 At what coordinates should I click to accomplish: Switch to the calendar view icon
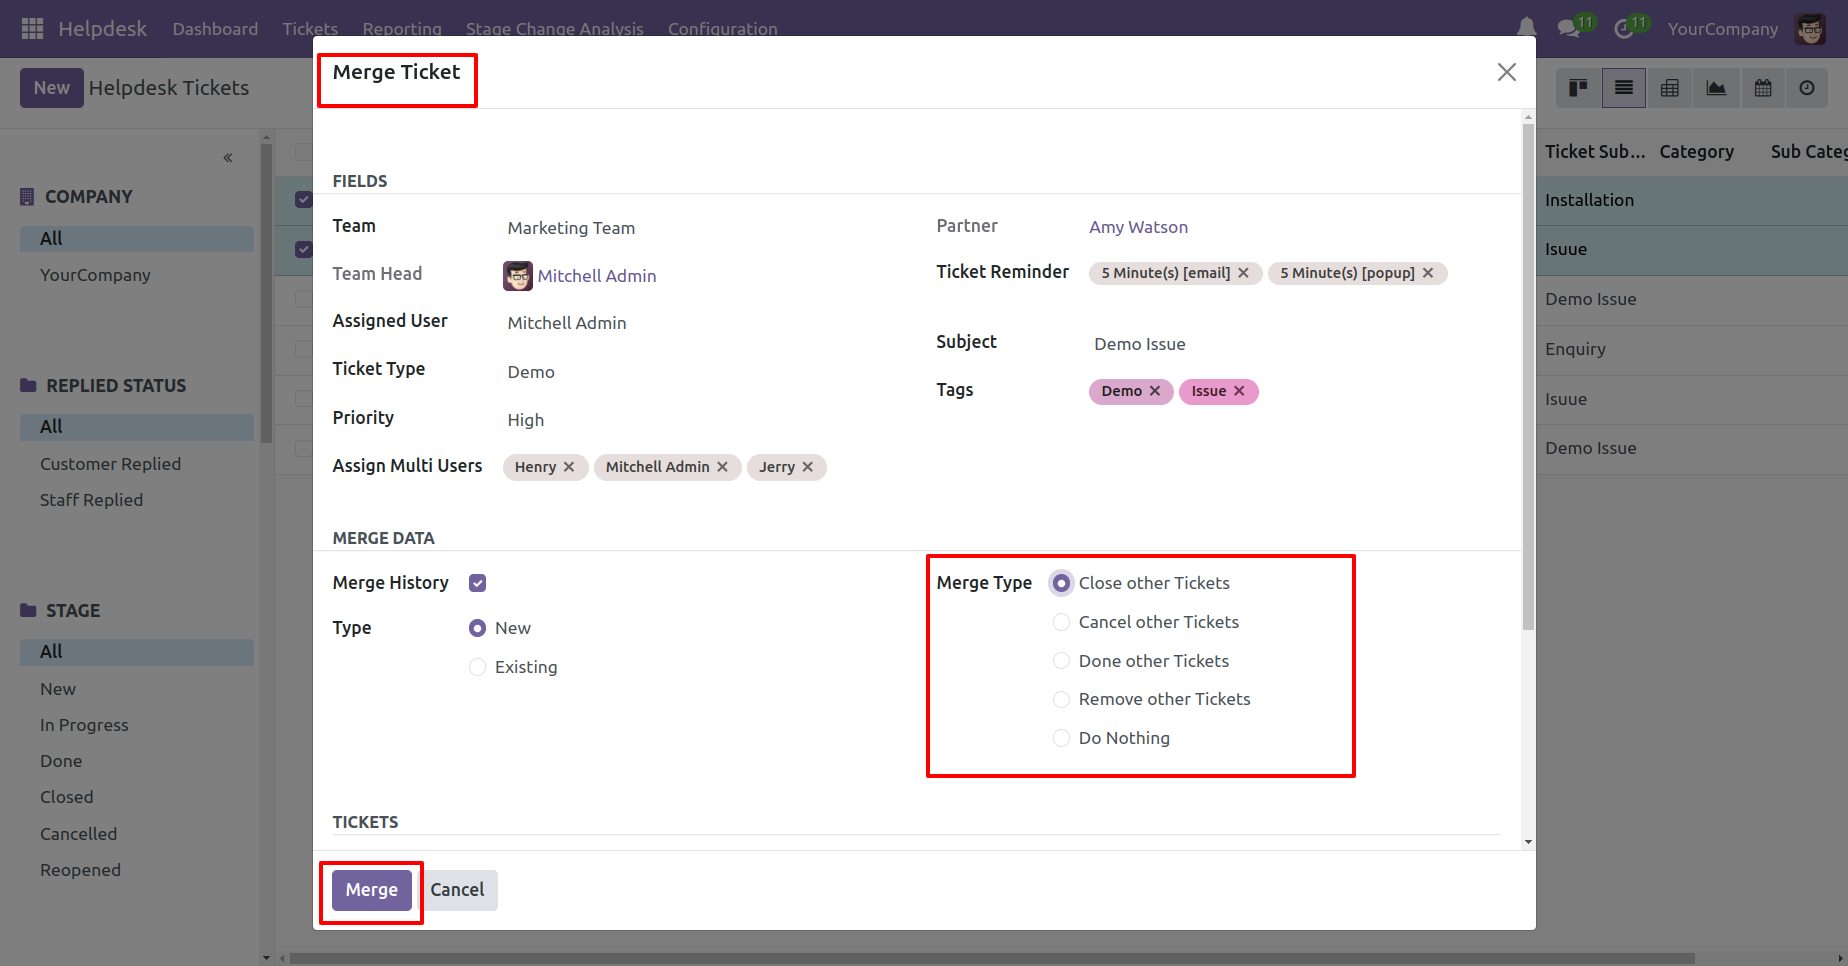pos(1763,88)
